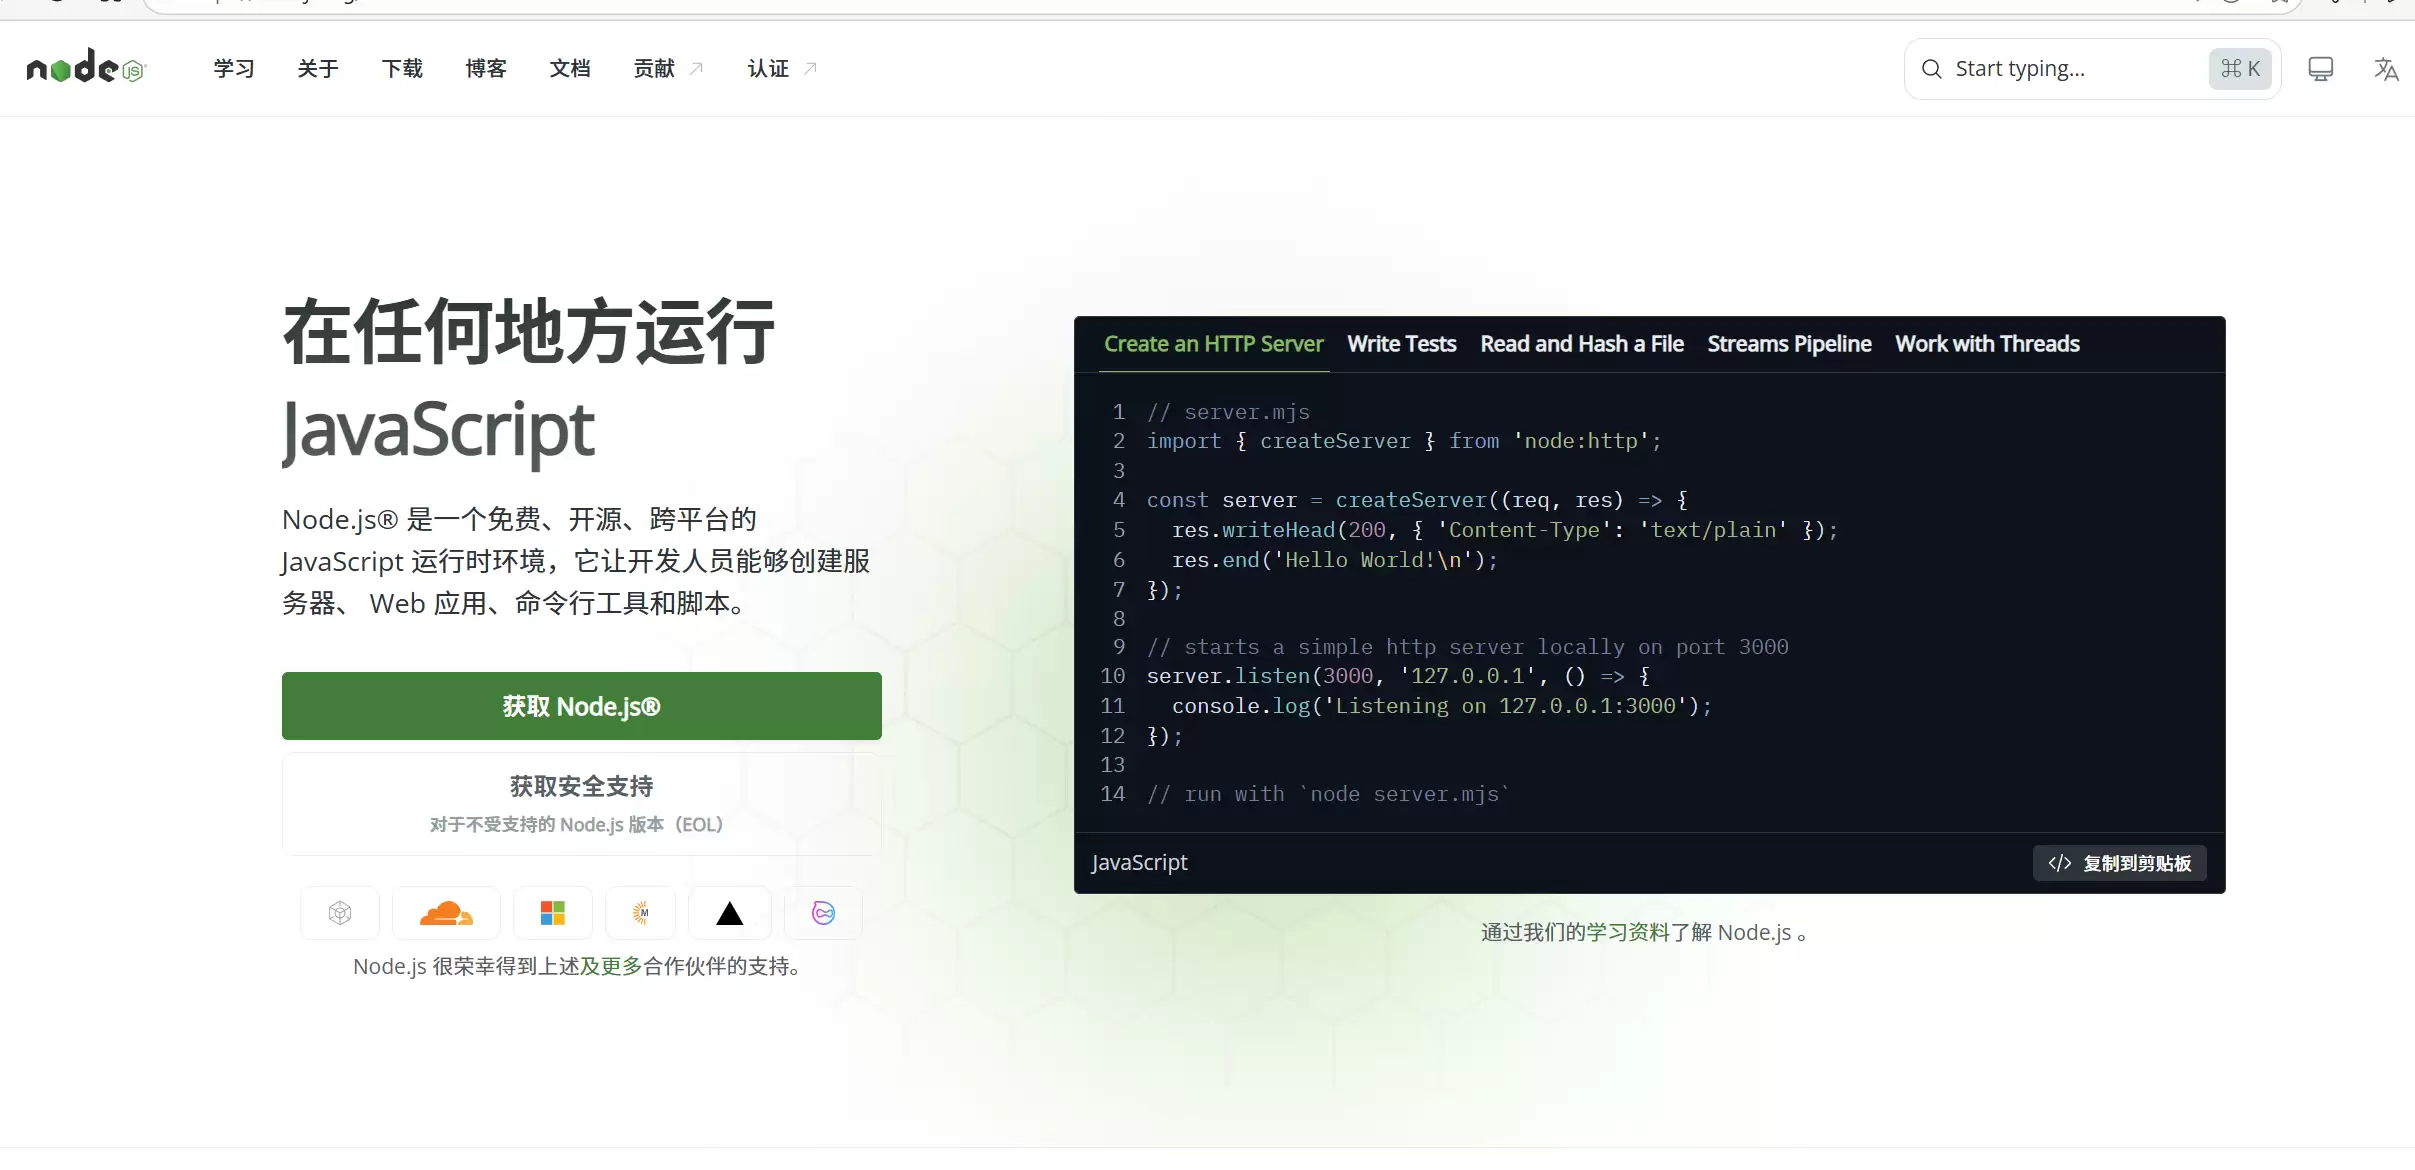Click 复制到剪贴板 to copy code
This screenshot has width=2415, height=1170.
click(2137, 863)
